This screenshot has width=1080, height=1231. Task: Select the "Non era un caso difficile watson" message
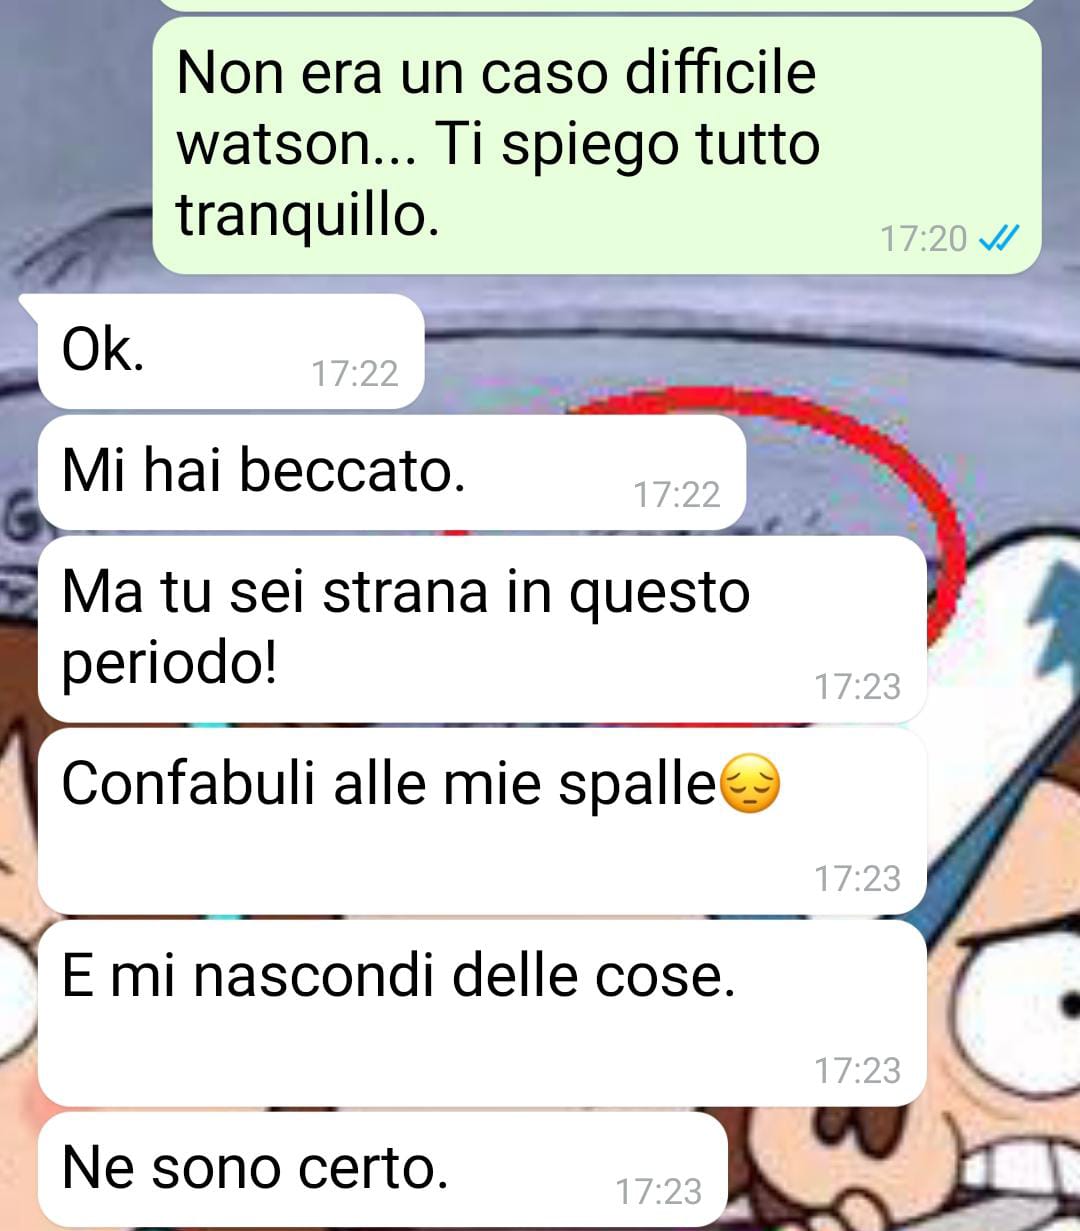click(597, 146)
